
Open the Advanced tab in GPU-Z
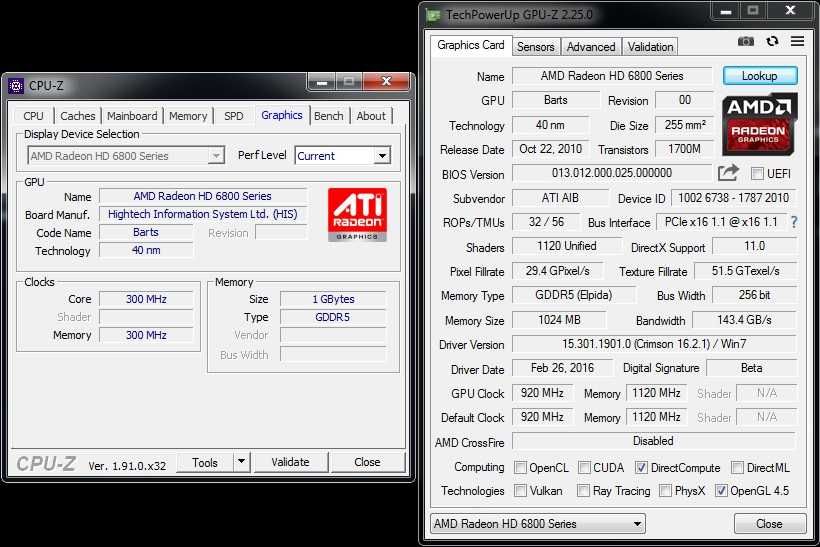(591, 47)
